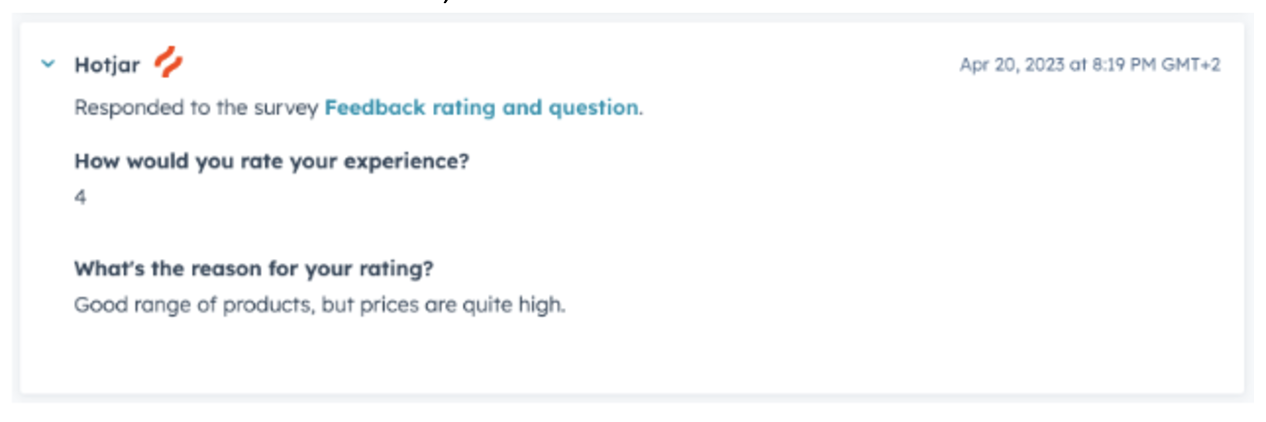Viewport: 1266px width, 422px height.
Task: Click the 'How would you rate your experience?' heading
Action: tap(271, 162)
